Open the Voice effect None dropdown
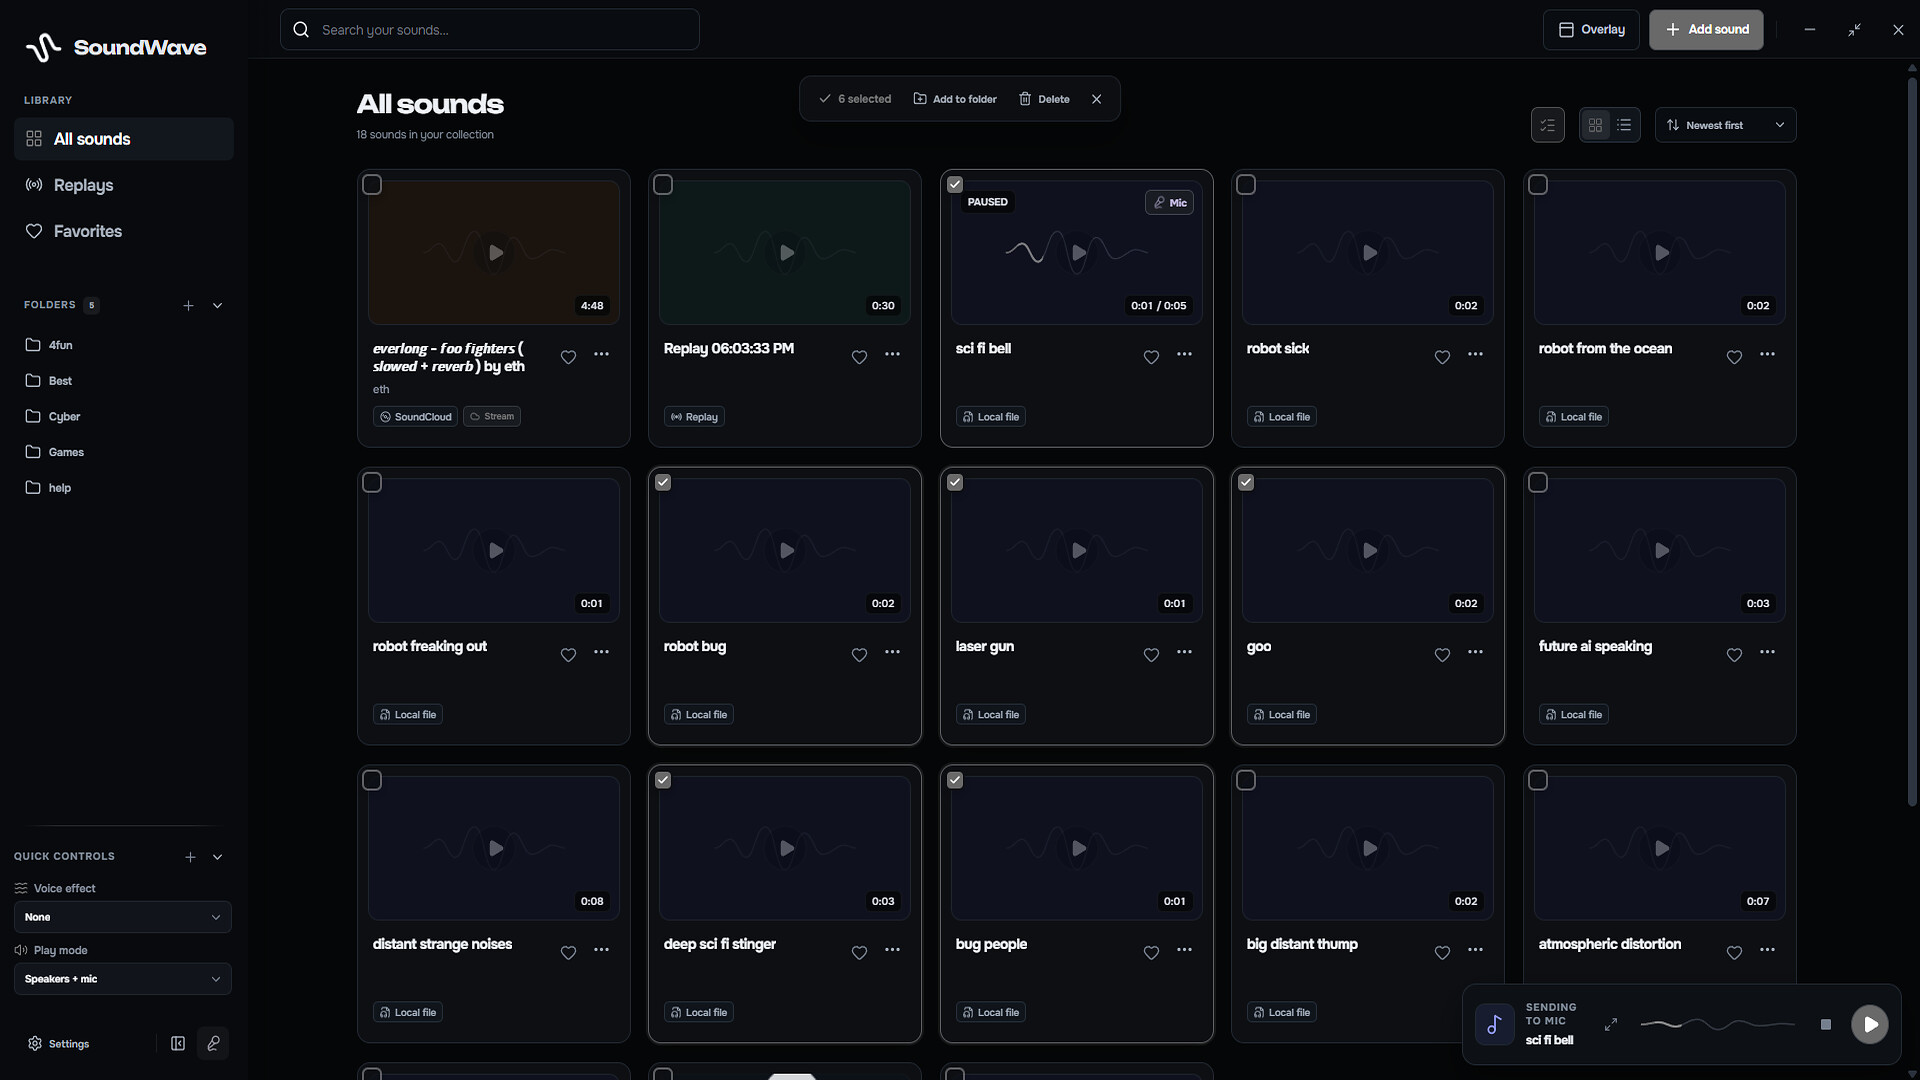This screenshot has height=1080, width=1920. pyautogui.click(x=123, y=917)
